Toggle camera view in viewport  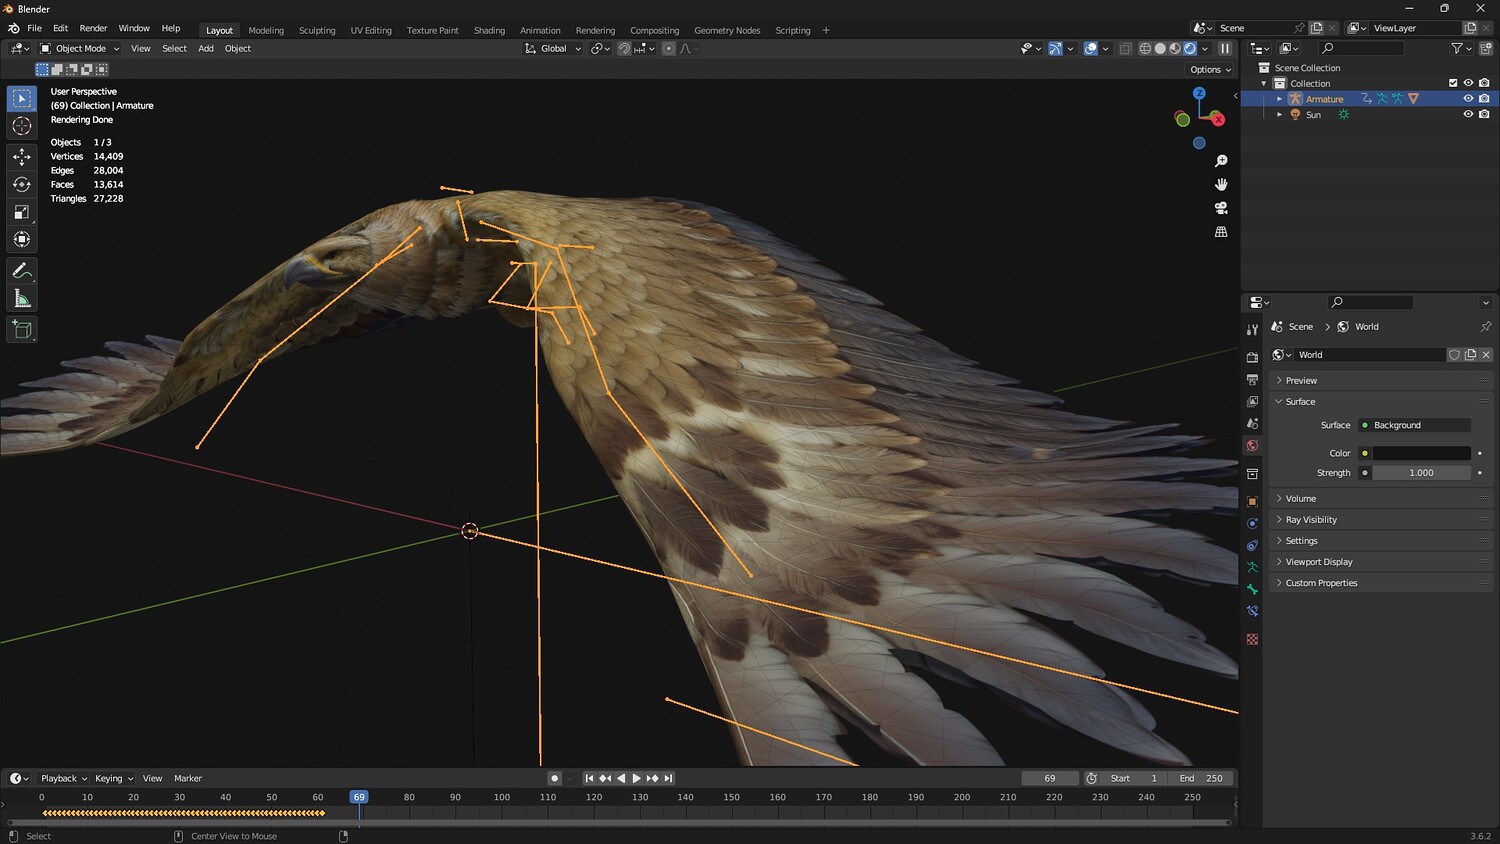(1221, 208)
